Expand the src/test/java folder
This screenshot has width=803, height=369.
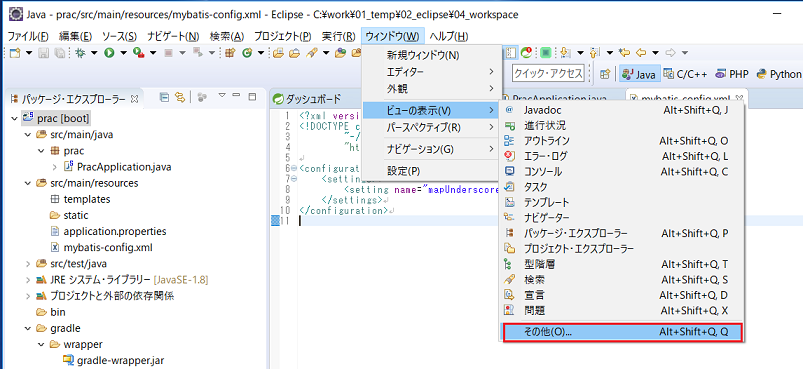[x=27, y=264]
